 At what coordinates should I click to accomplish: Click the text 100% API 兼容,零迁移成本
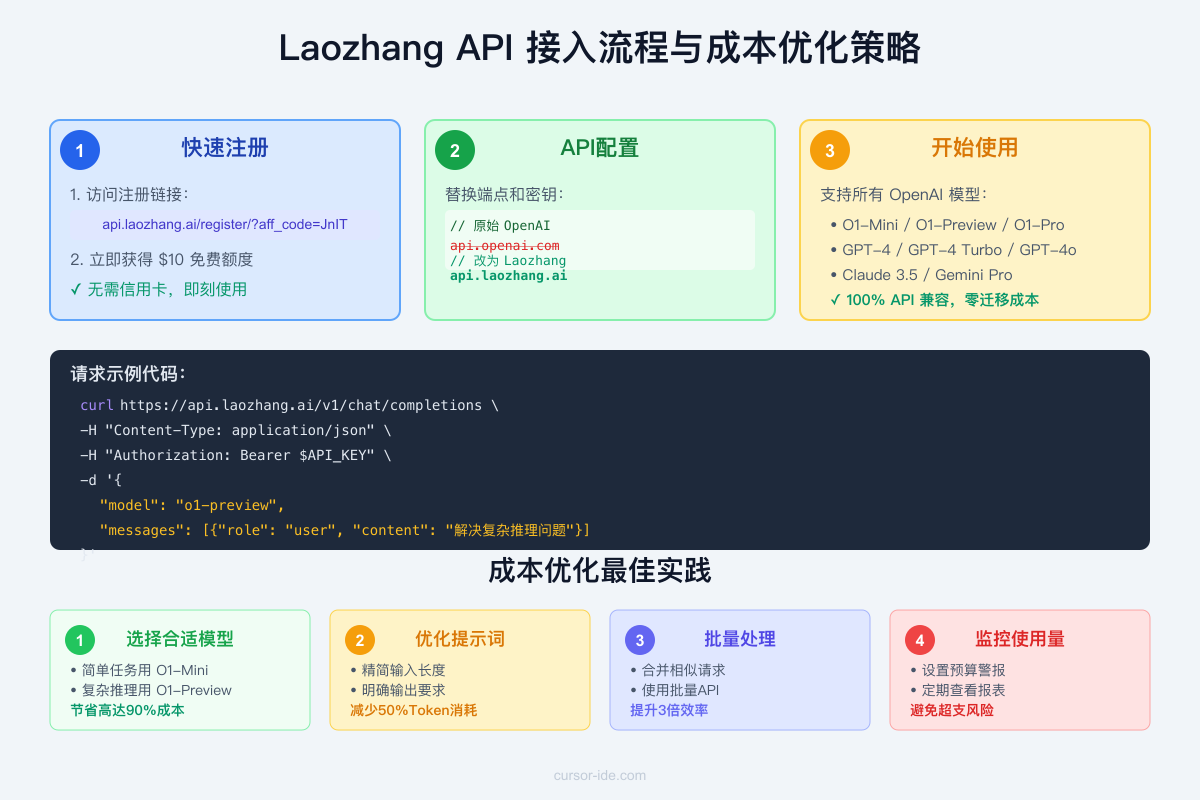[935, 299]
